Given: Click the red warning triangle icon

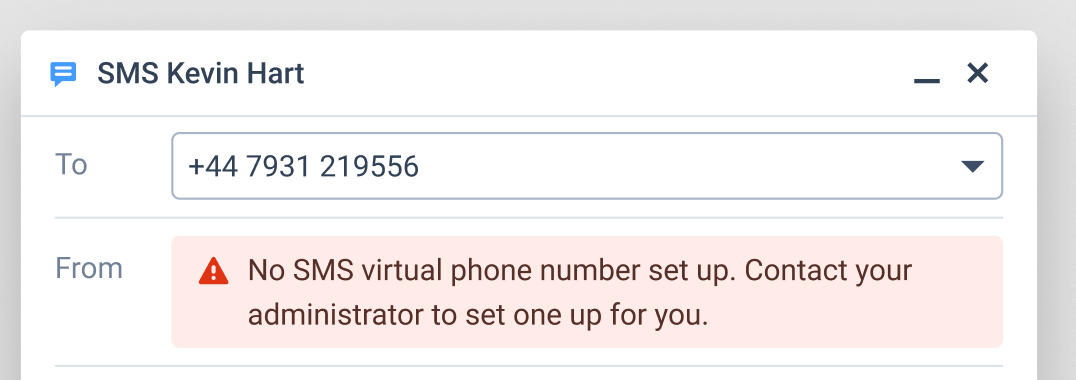Looking at the screenshot, I should click(x=213, y=271).
